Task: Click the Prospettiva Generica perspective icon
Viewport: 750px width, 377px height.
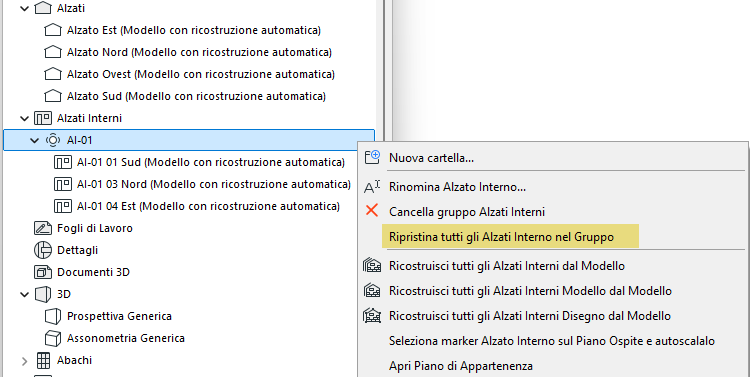Action: click(53, 316)
